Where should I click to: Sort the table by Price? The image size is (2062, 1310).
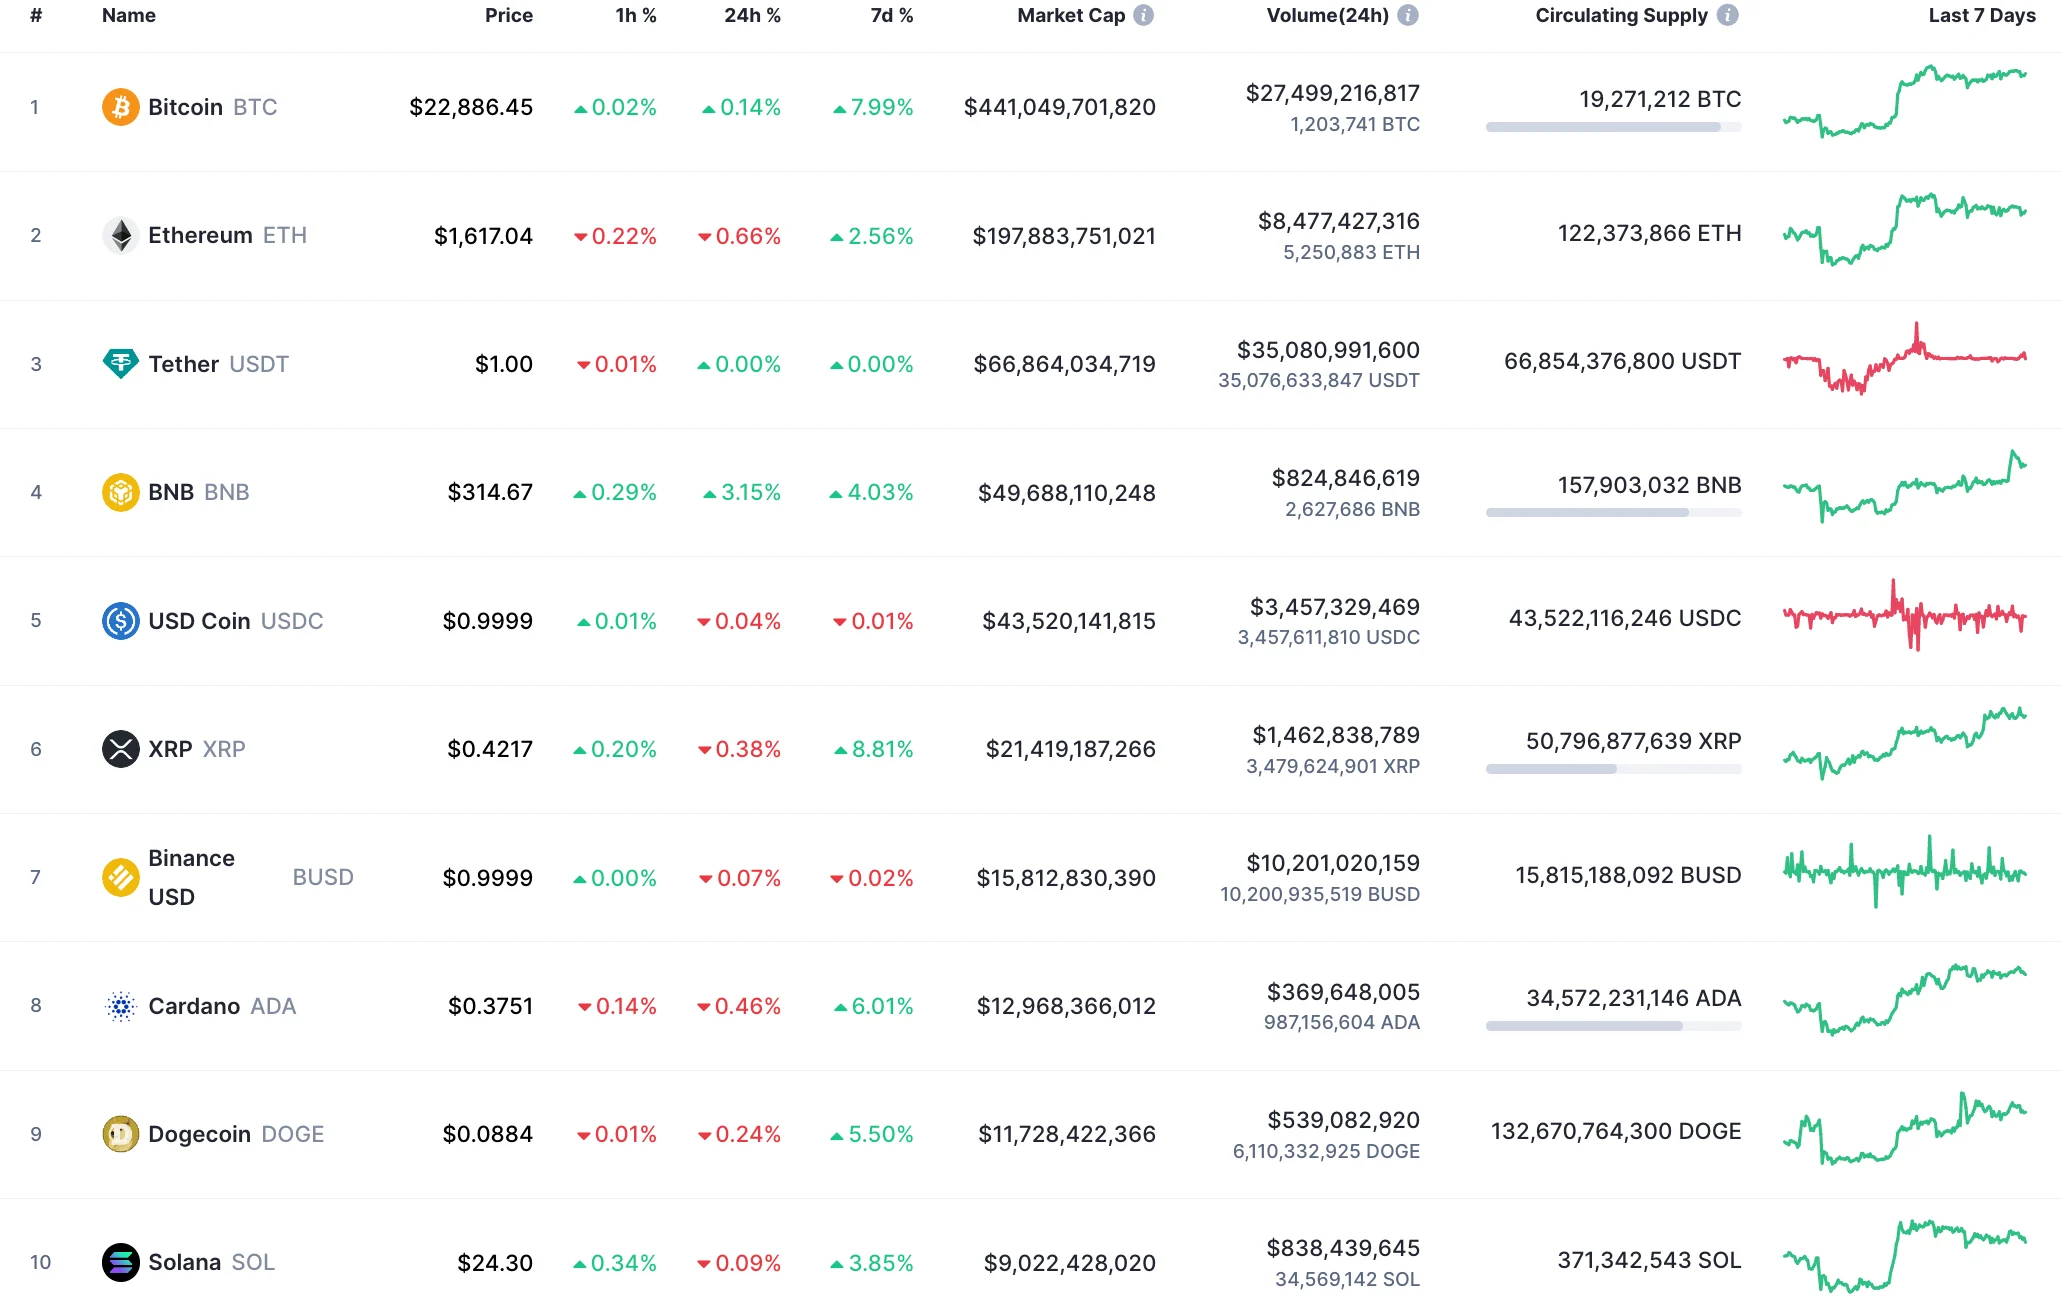click(509, 15)
